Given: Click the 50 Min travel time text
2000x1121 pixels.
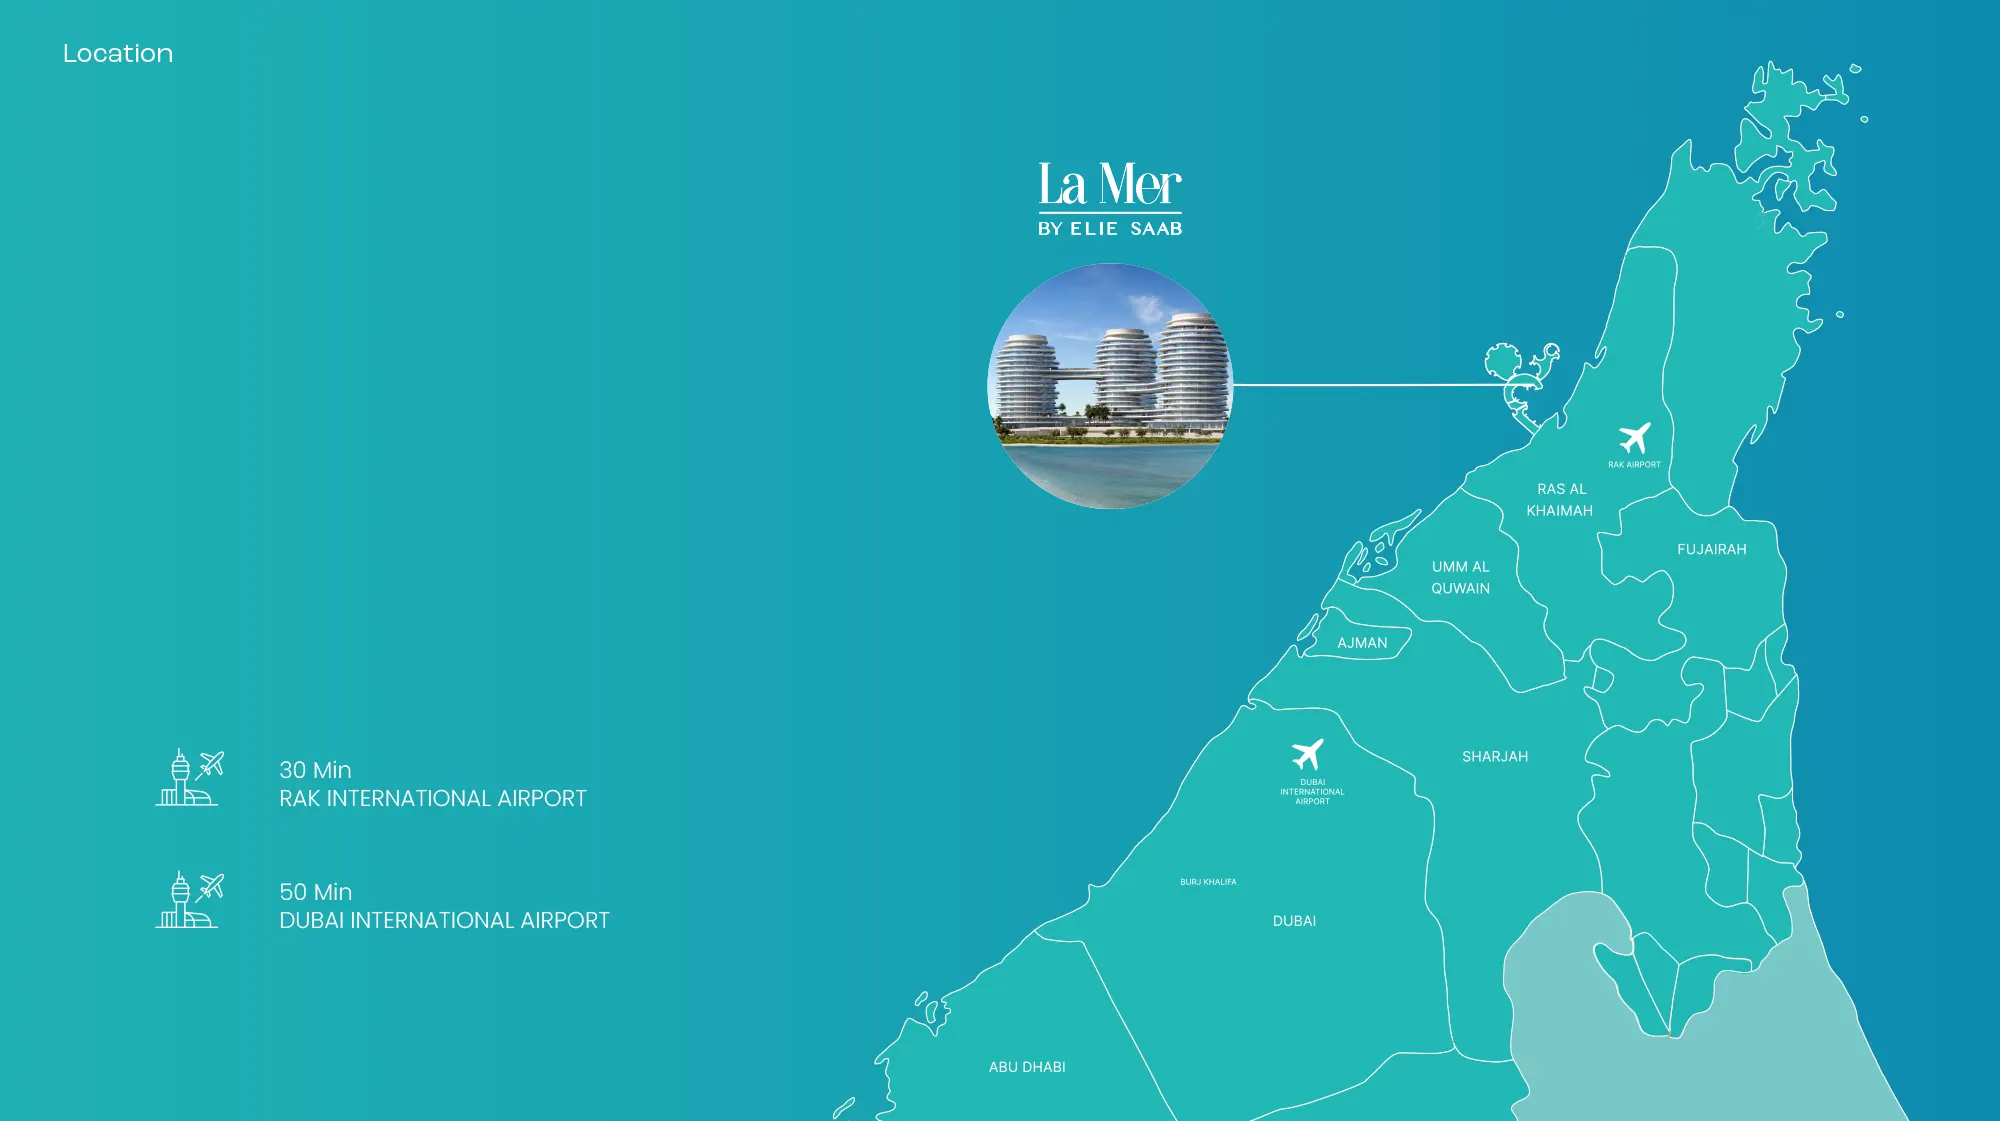Looking at the screenshot, I should (x=315, y=892).
